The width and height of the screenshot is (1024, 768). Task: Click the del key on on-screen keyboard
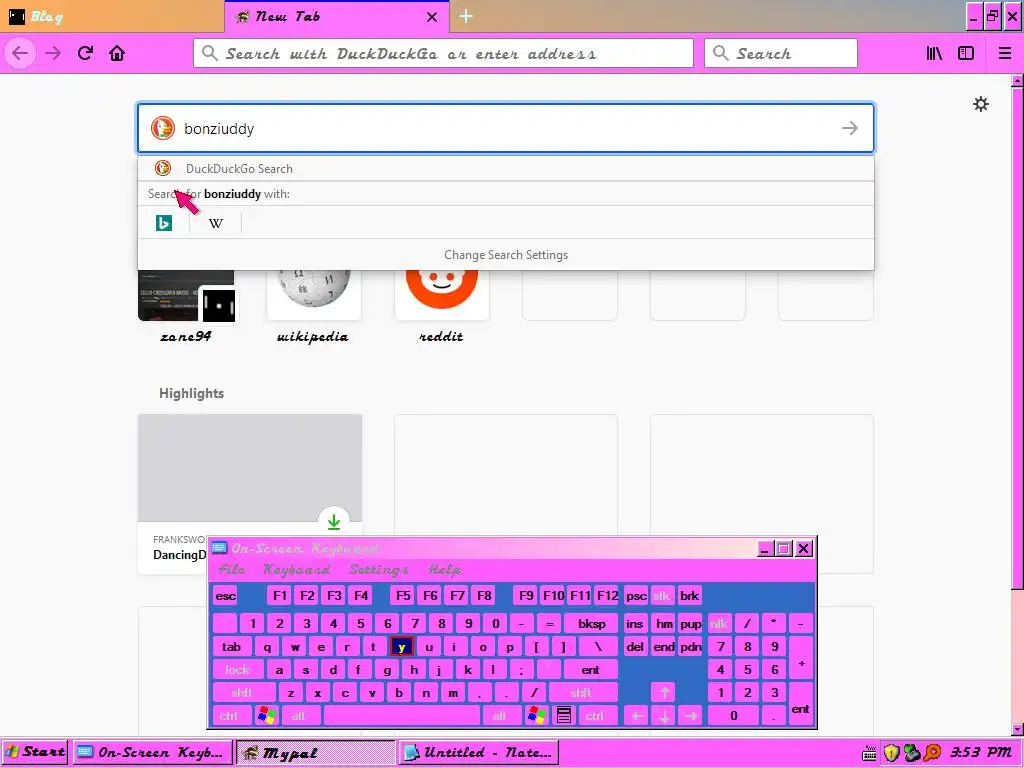pyautogui.click(x=635, y=647)
